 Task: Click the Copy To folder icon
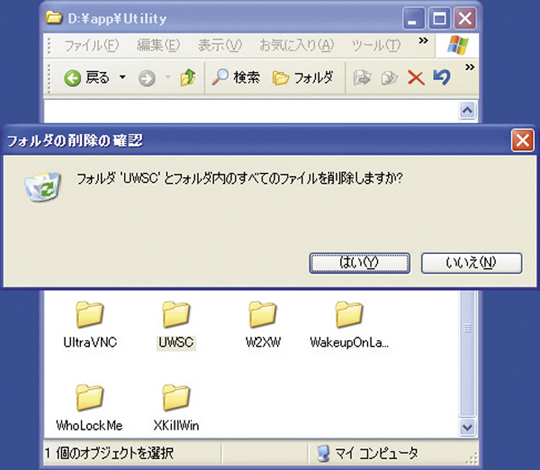click(x=389, y=78)
